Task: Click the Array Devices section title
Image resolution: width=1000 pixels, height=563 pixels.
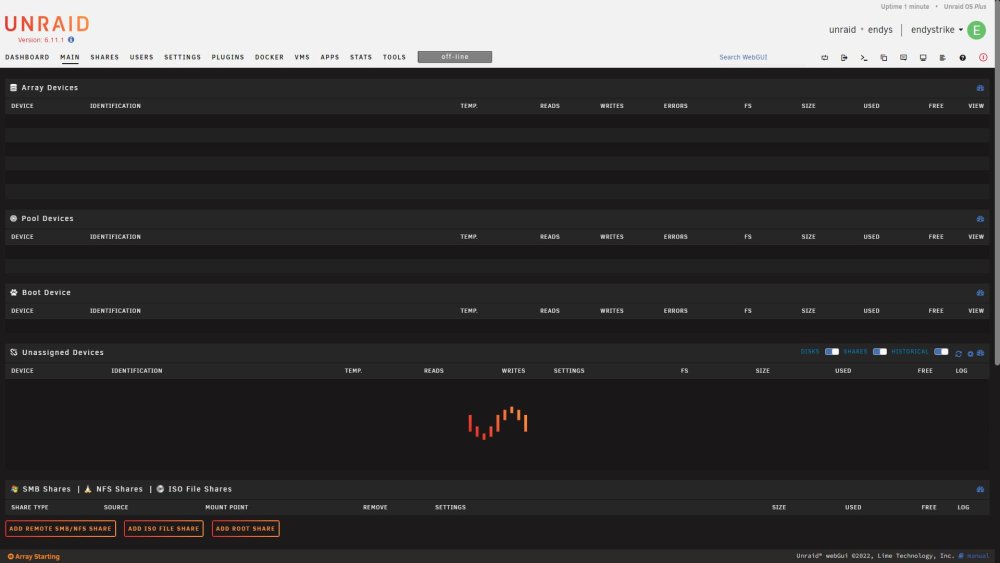Action: tap(50, 87)
